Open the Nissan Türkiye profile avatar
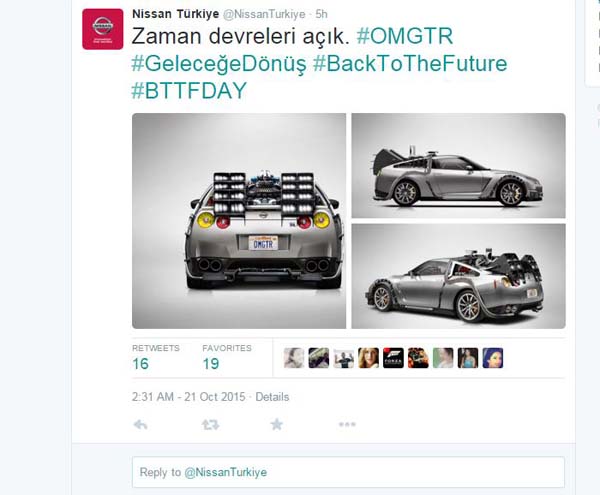The image size is (600, 495). click(x=103, y=29)
